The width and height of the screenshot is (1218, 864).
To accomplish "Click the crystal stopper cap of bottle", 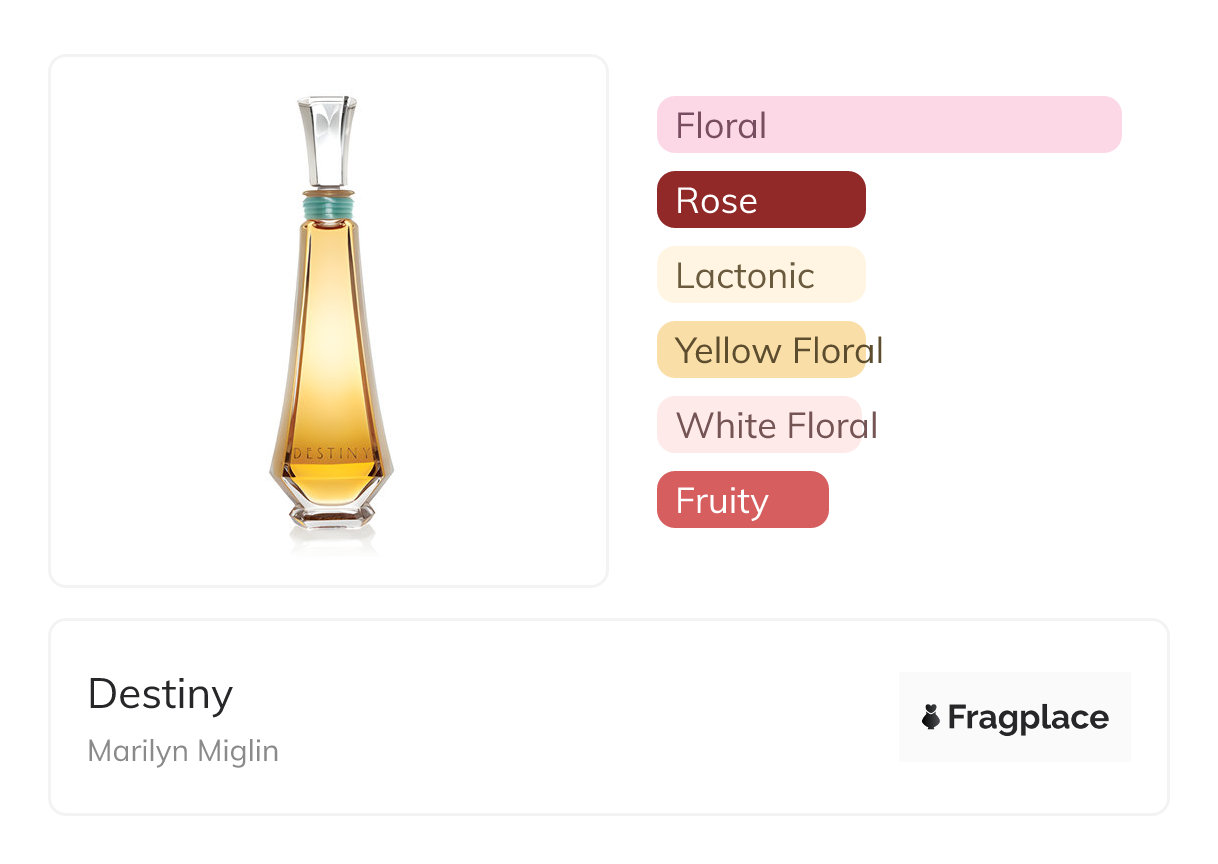I will click(327, 139).
